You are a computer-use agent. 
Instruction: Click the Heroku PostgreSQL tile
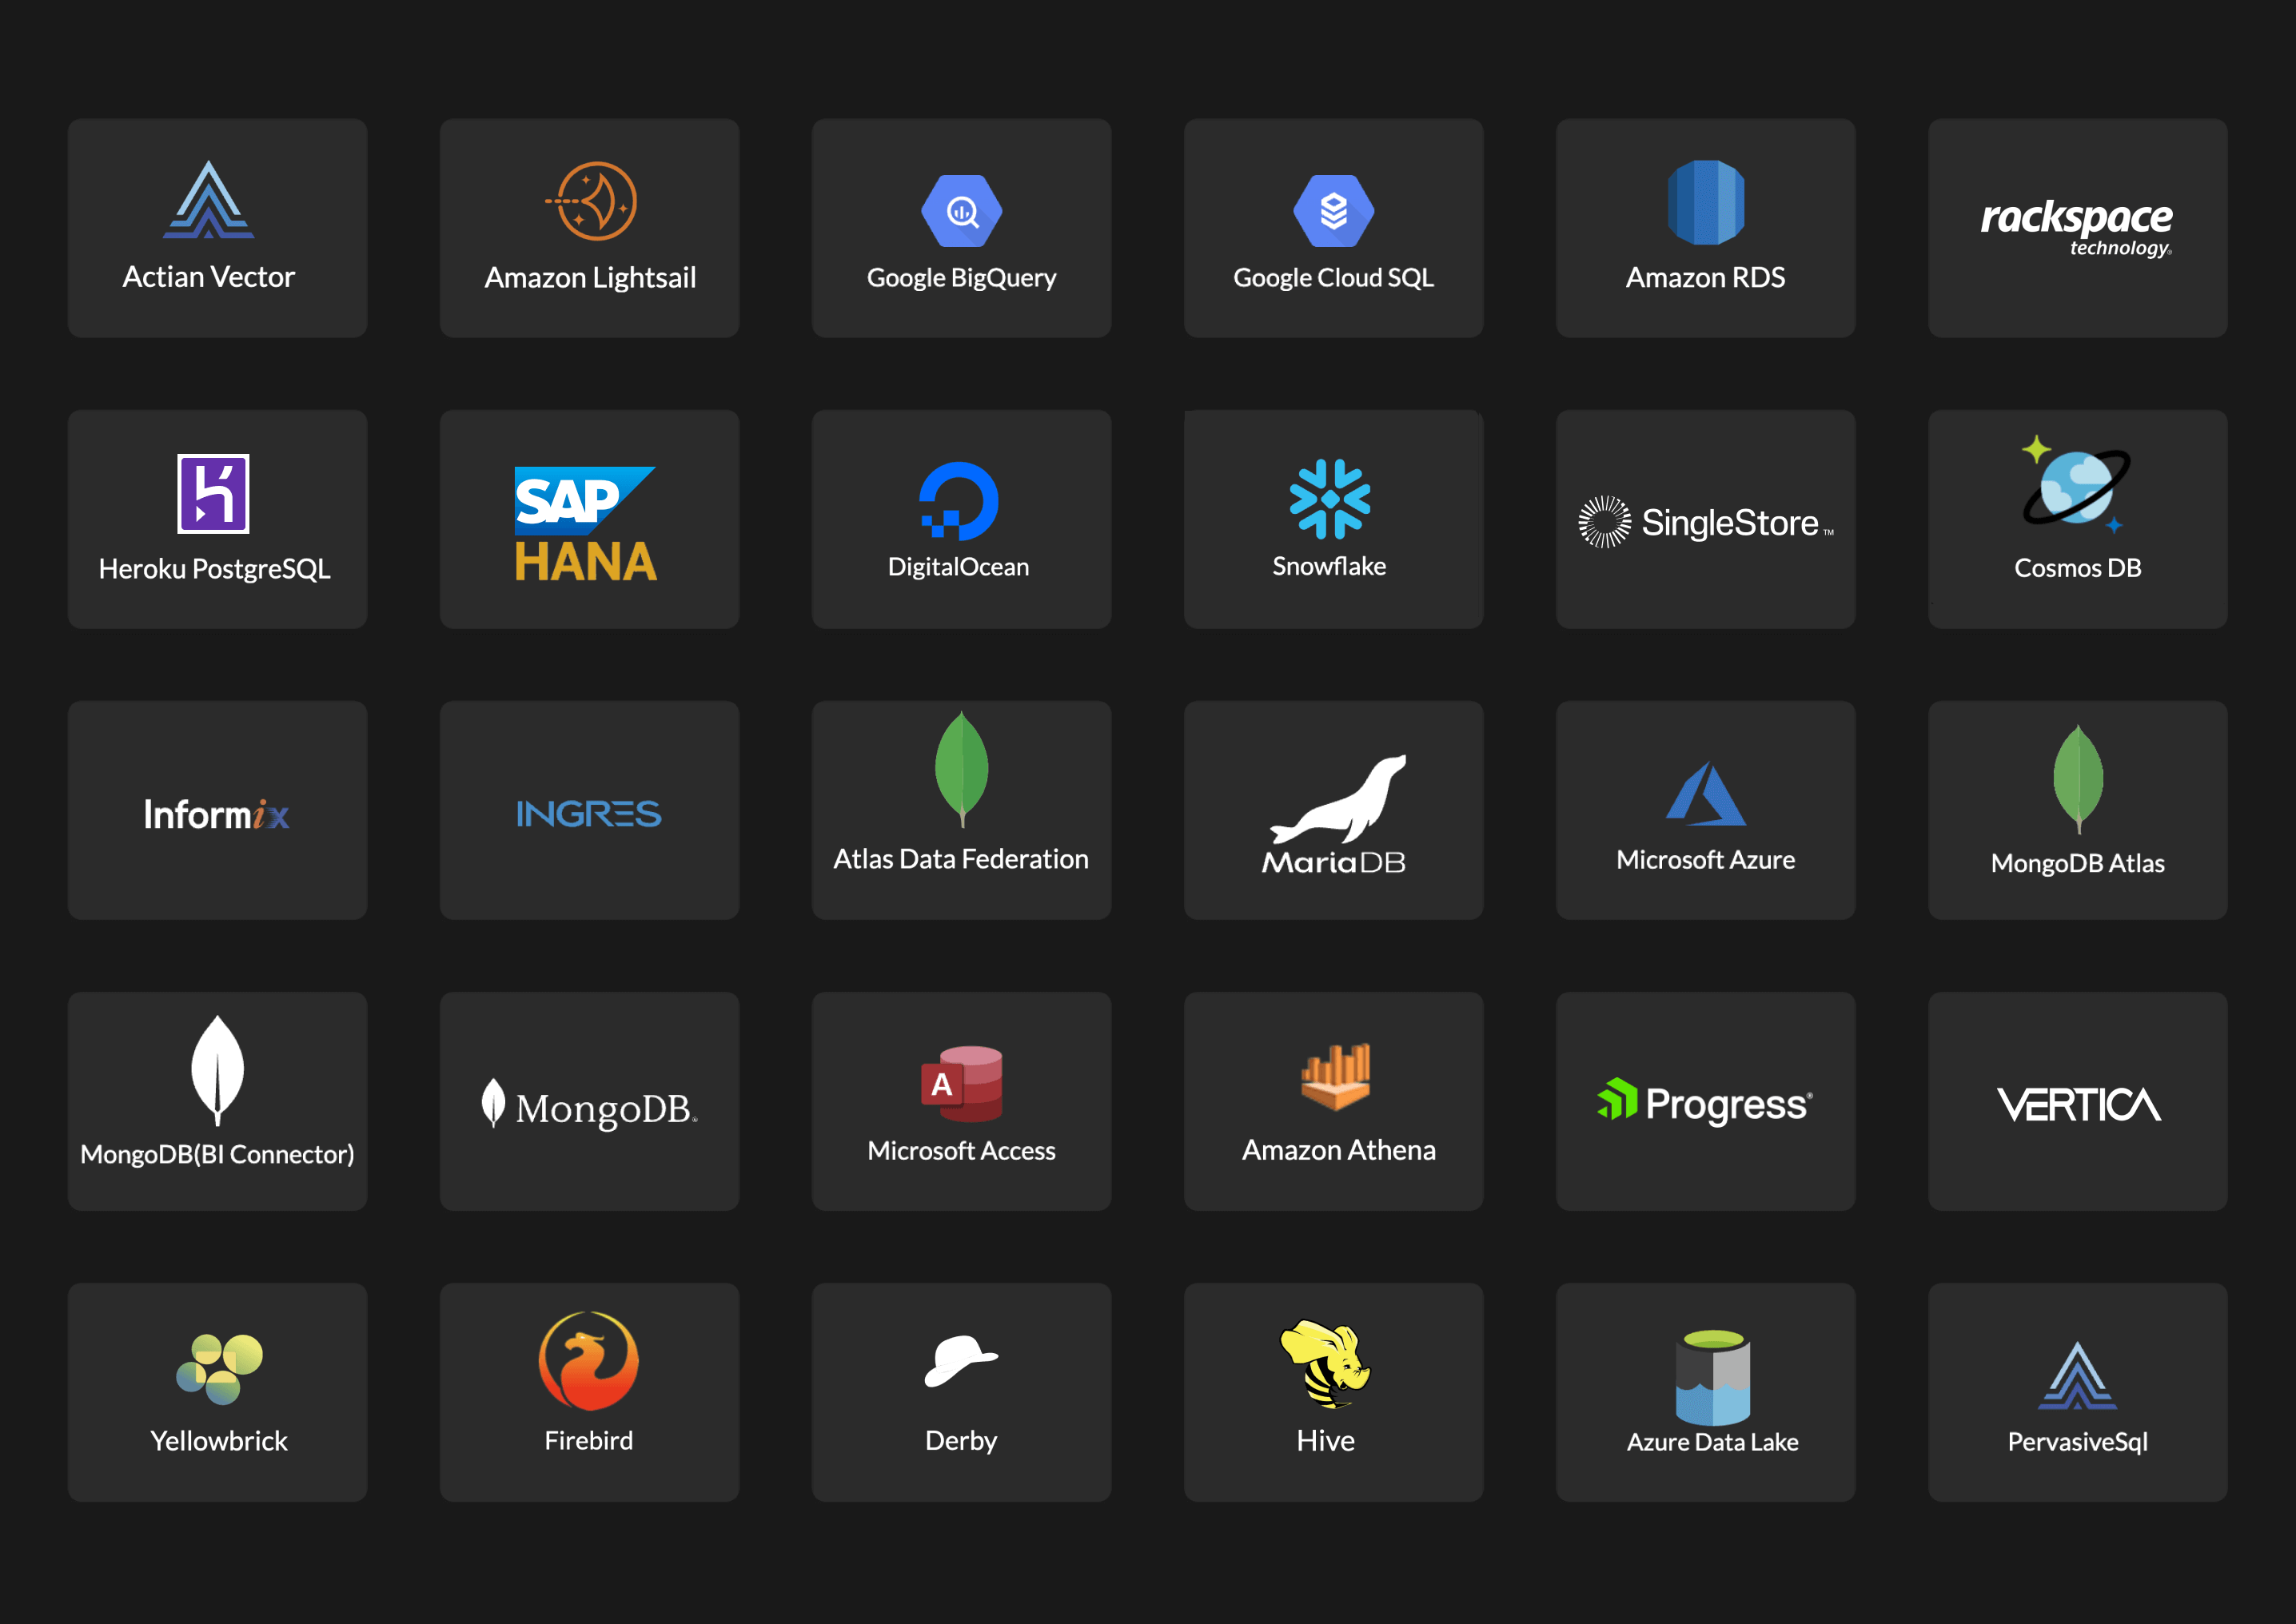coord(217,518)
